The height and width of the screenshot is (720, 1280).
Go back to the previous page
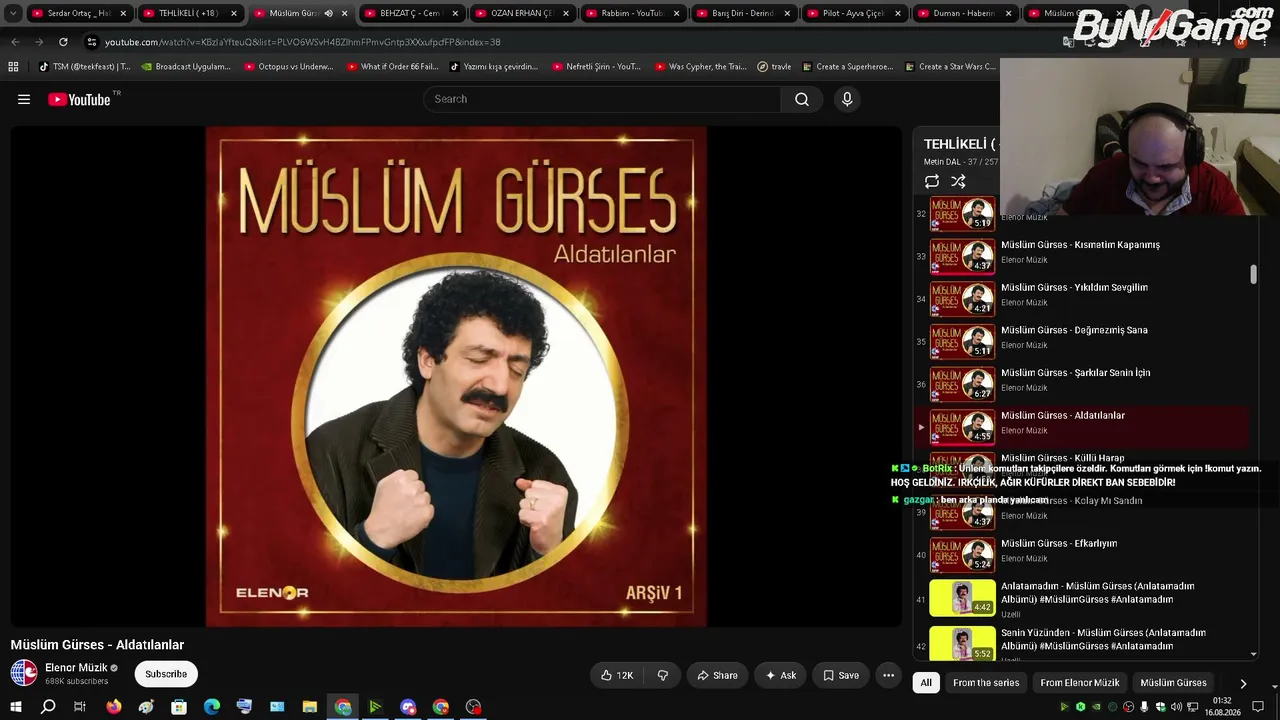click(x=15, y=42)
